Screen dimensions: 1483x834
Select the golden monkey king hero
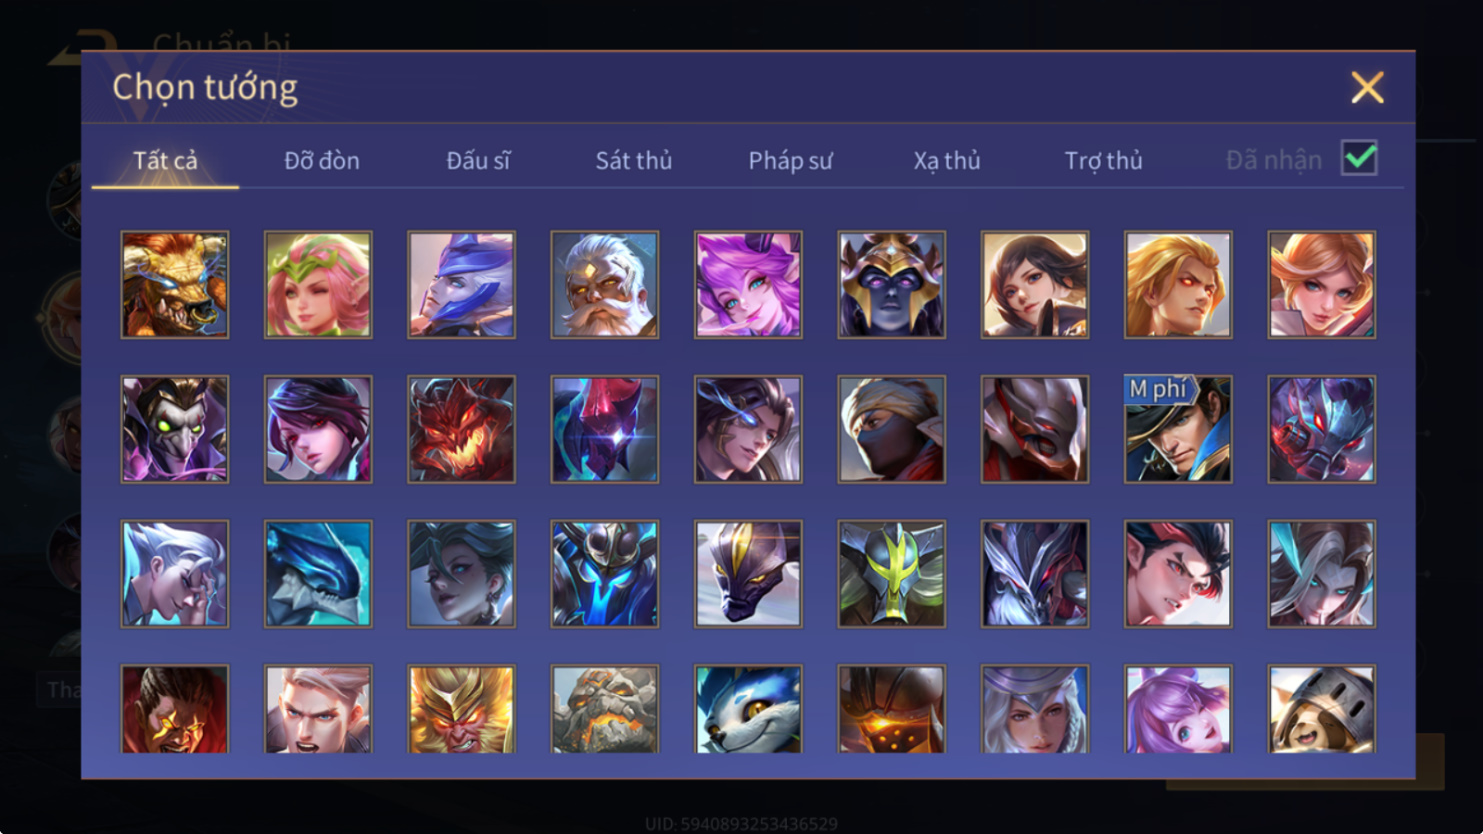click(461, 709)
